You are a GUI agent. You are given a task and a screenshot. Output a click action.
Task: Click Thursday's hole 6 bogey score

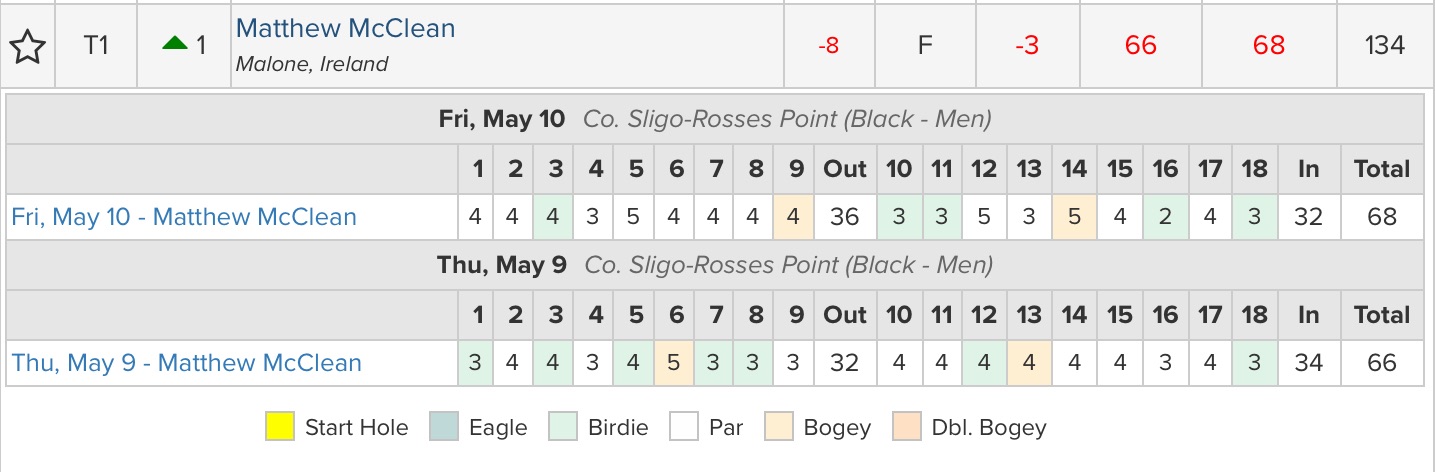(676, 363)
